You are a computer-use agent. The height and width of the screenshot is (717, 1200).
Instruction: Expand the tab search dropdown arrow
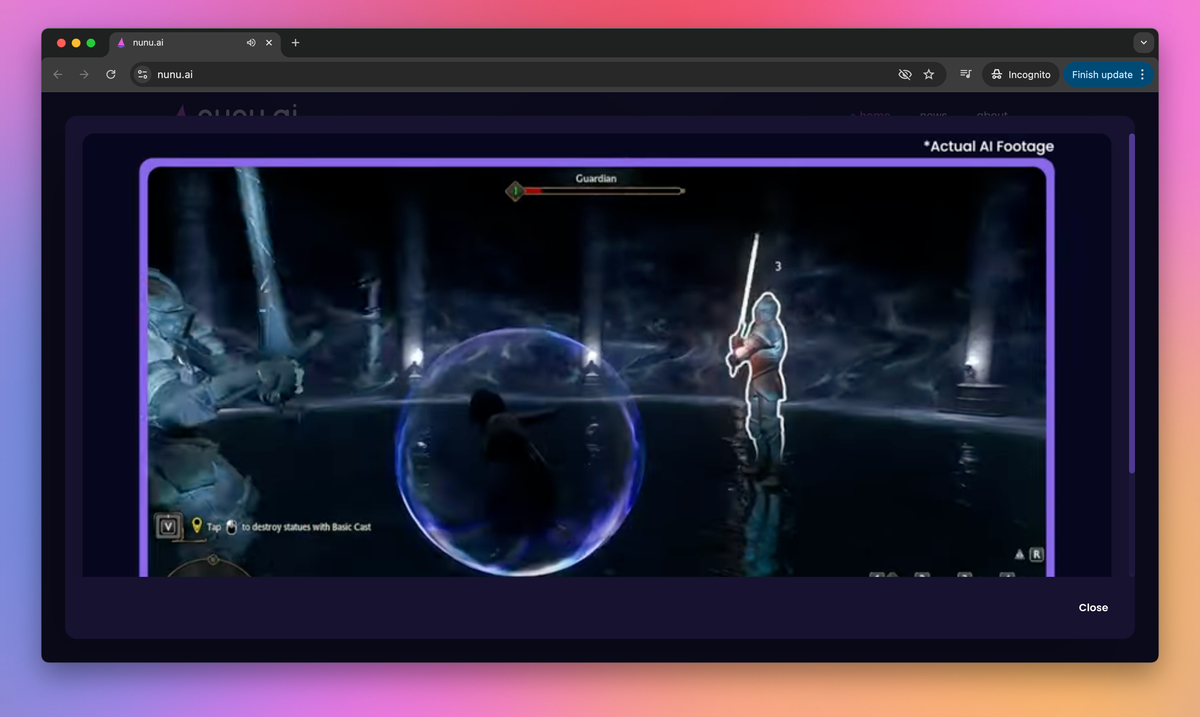pos(1144,43)
